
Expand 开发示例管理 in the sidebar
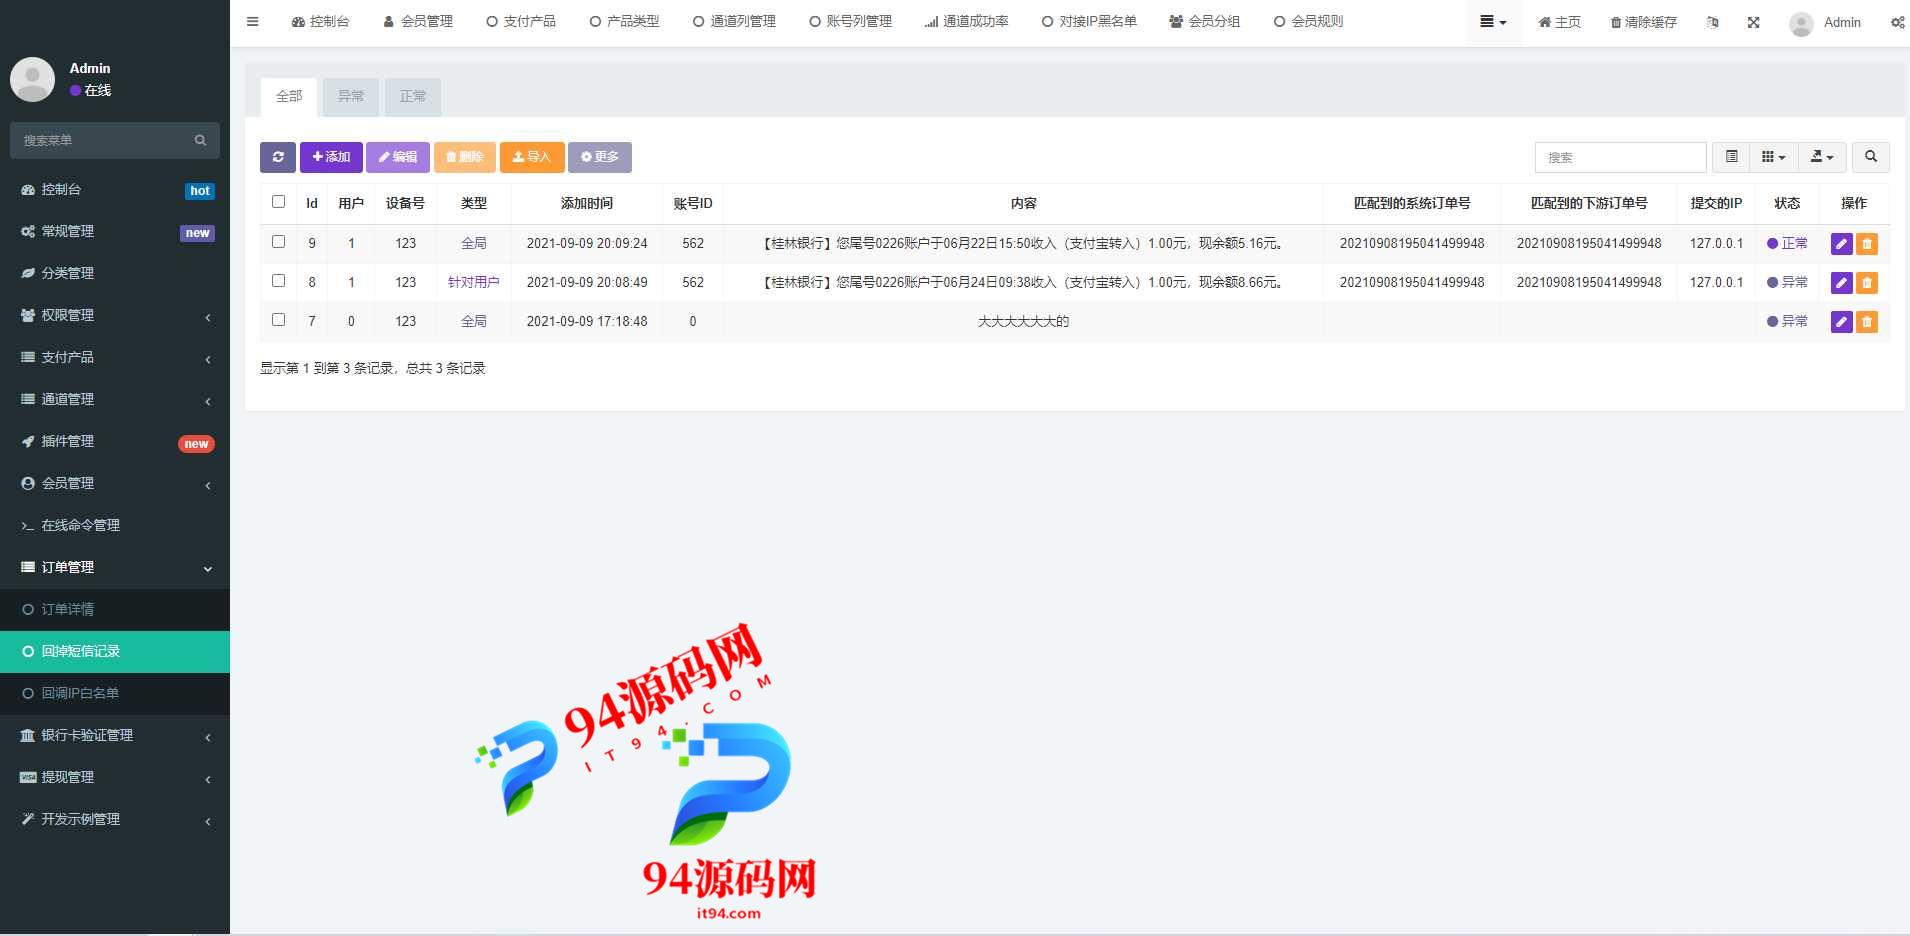click(115, 820)
